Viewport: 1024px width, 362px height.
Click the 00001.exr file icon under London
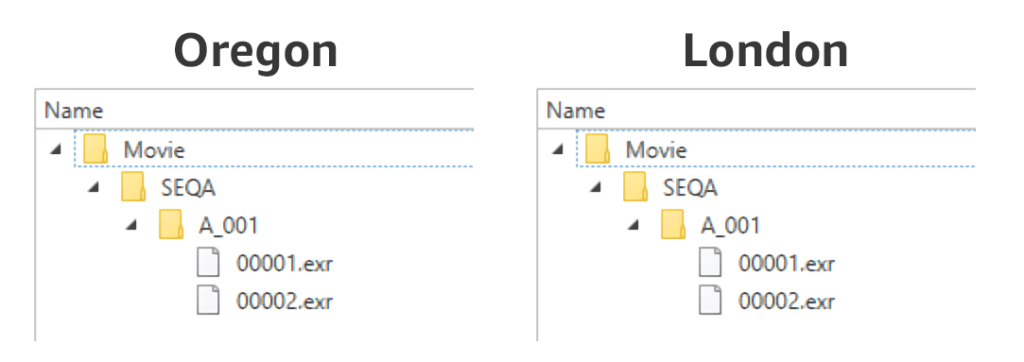point(711,263)
